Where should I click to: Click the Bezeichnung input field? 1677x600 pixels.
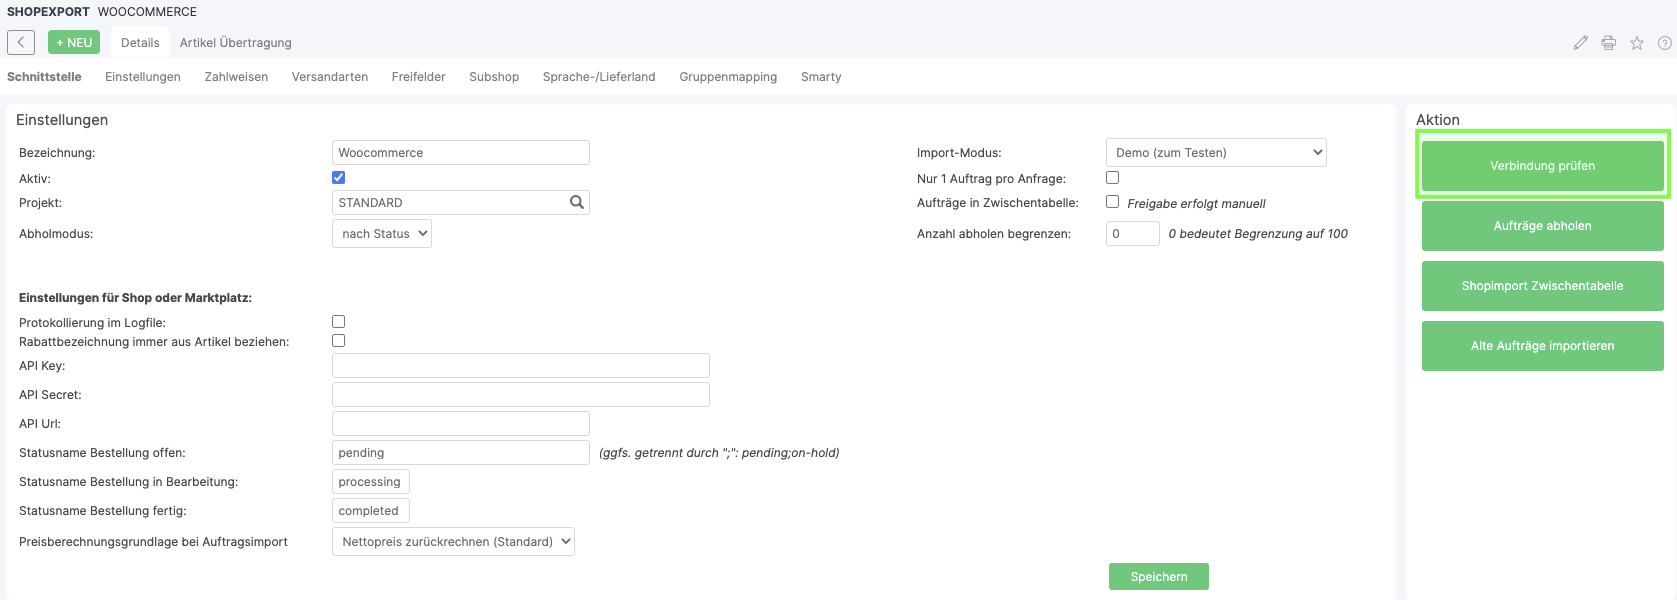click(x=461, y=152)
